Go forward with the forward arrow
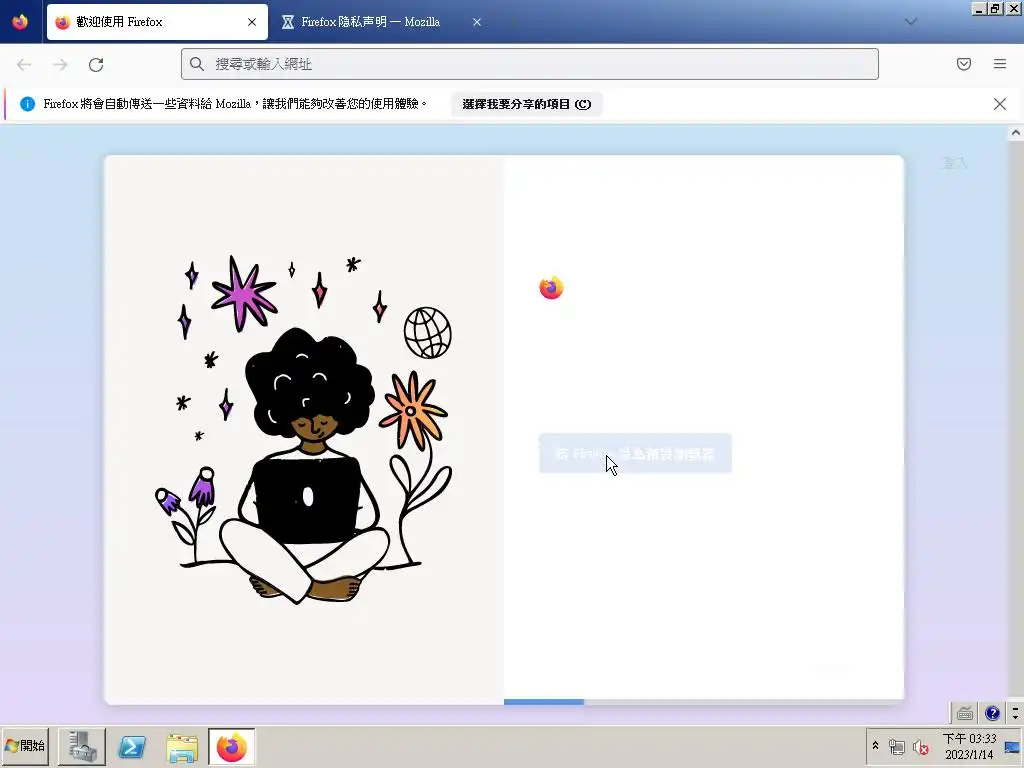This screenshot has height=768, width=1024. (x=60, y=64)
